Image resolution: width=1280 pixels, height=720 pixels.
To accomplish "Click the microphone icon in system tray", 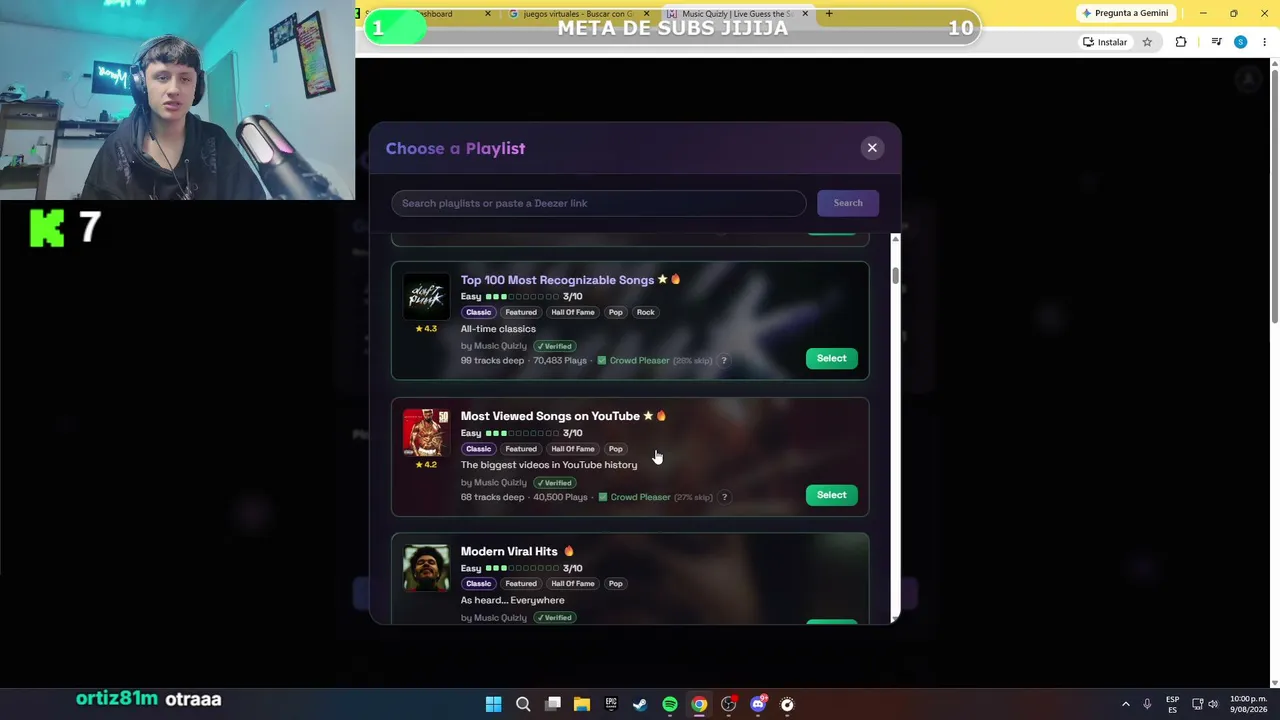I will click(1147, 704).
